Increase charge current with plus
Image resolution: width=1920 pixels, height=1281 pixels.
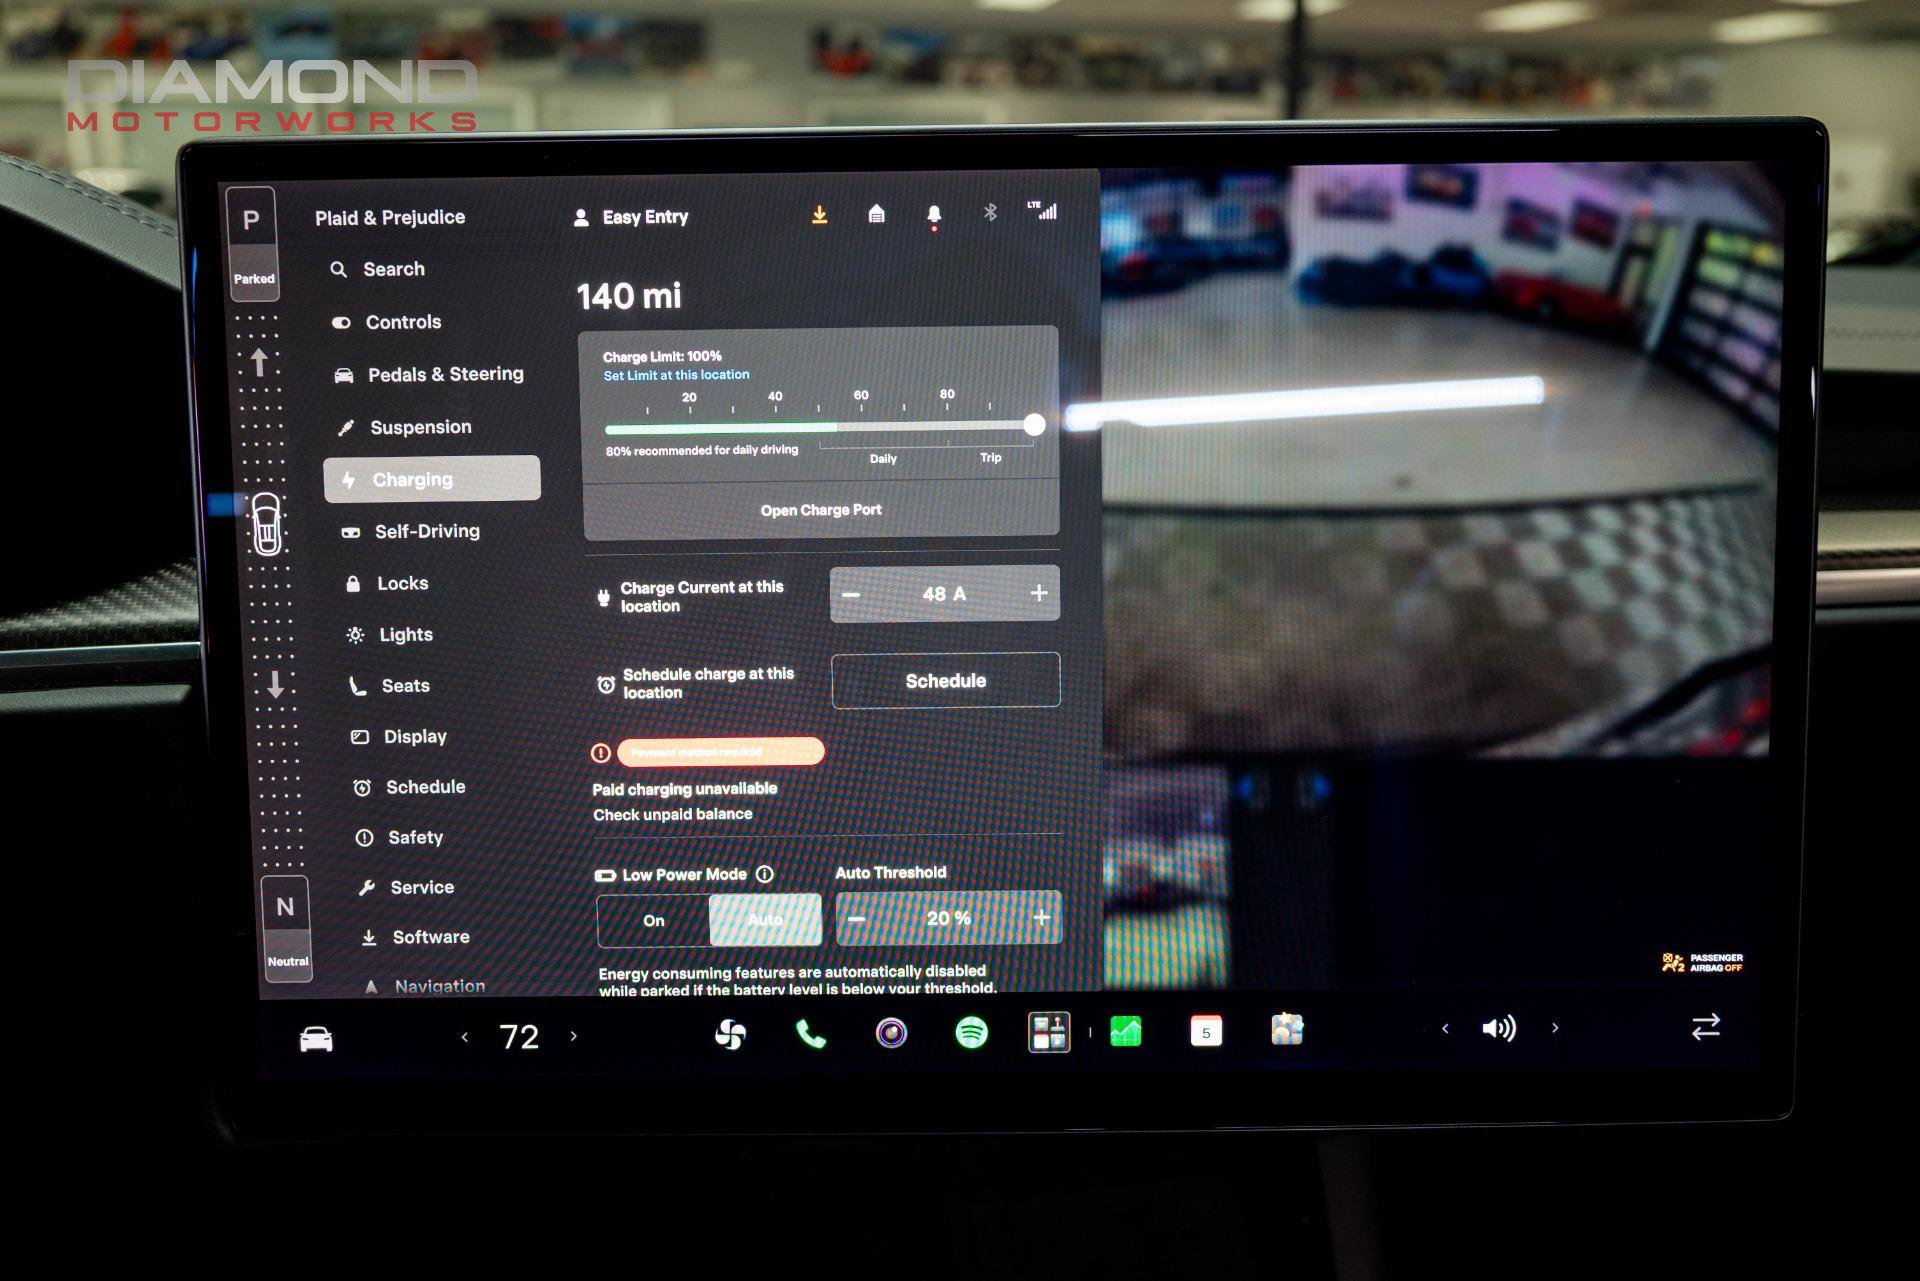click(x=1039, y=593)
